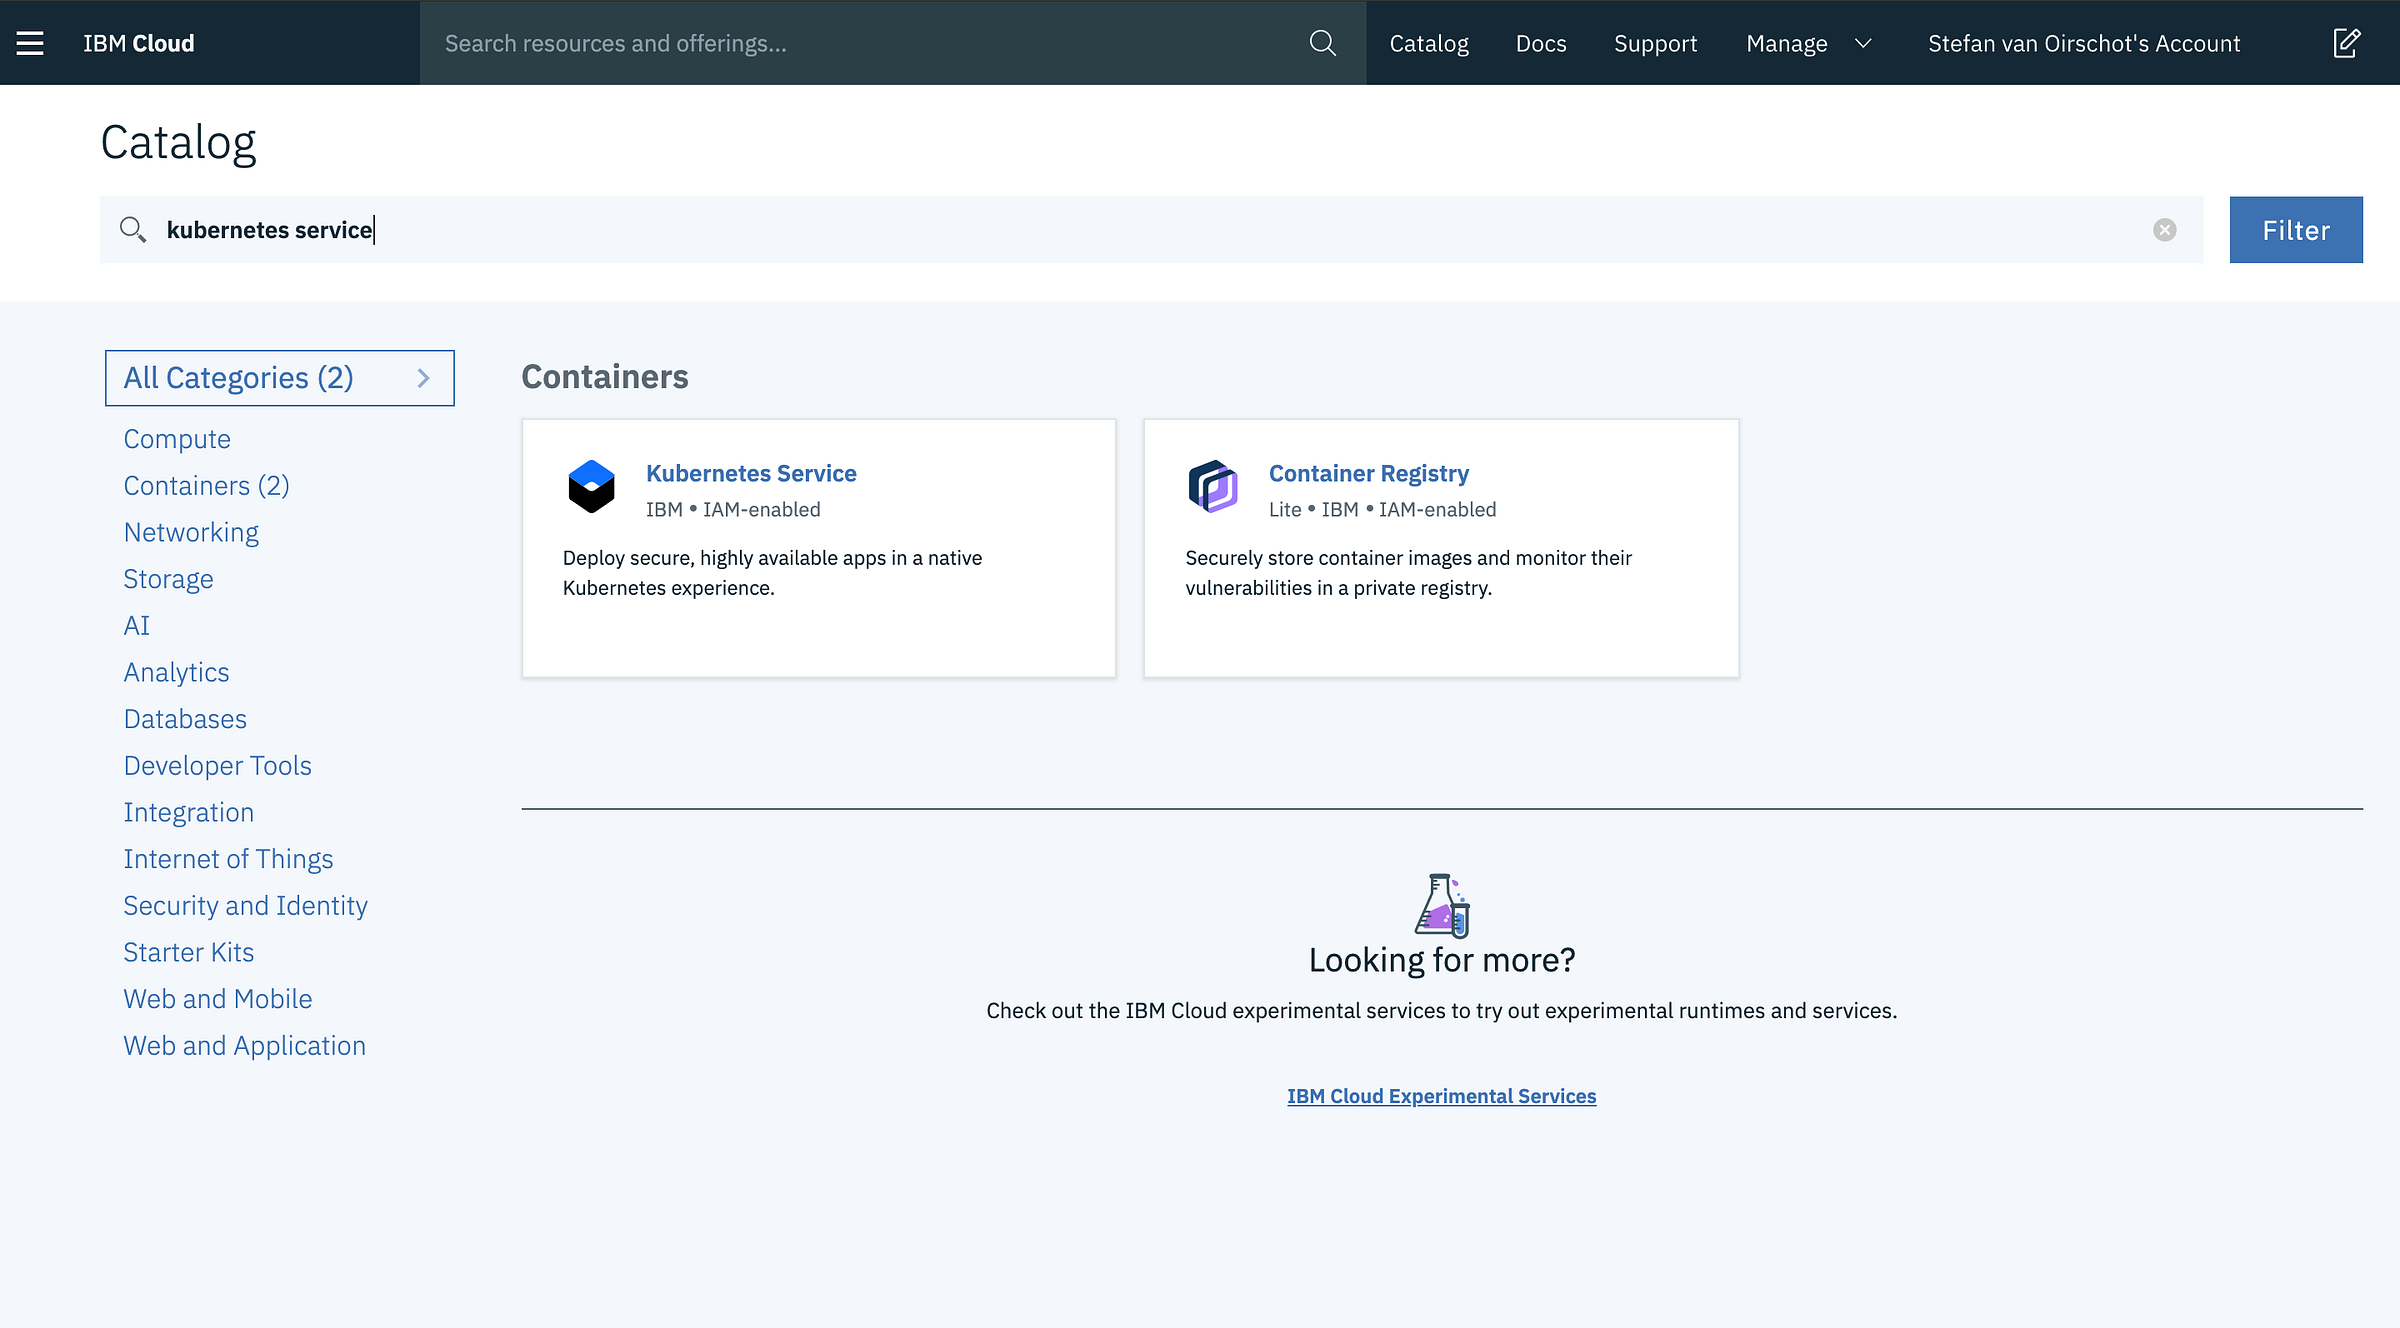Click the blue Filter button
The height and width of the screenshot is (1328, 2400).
[x=2295, y=230]
